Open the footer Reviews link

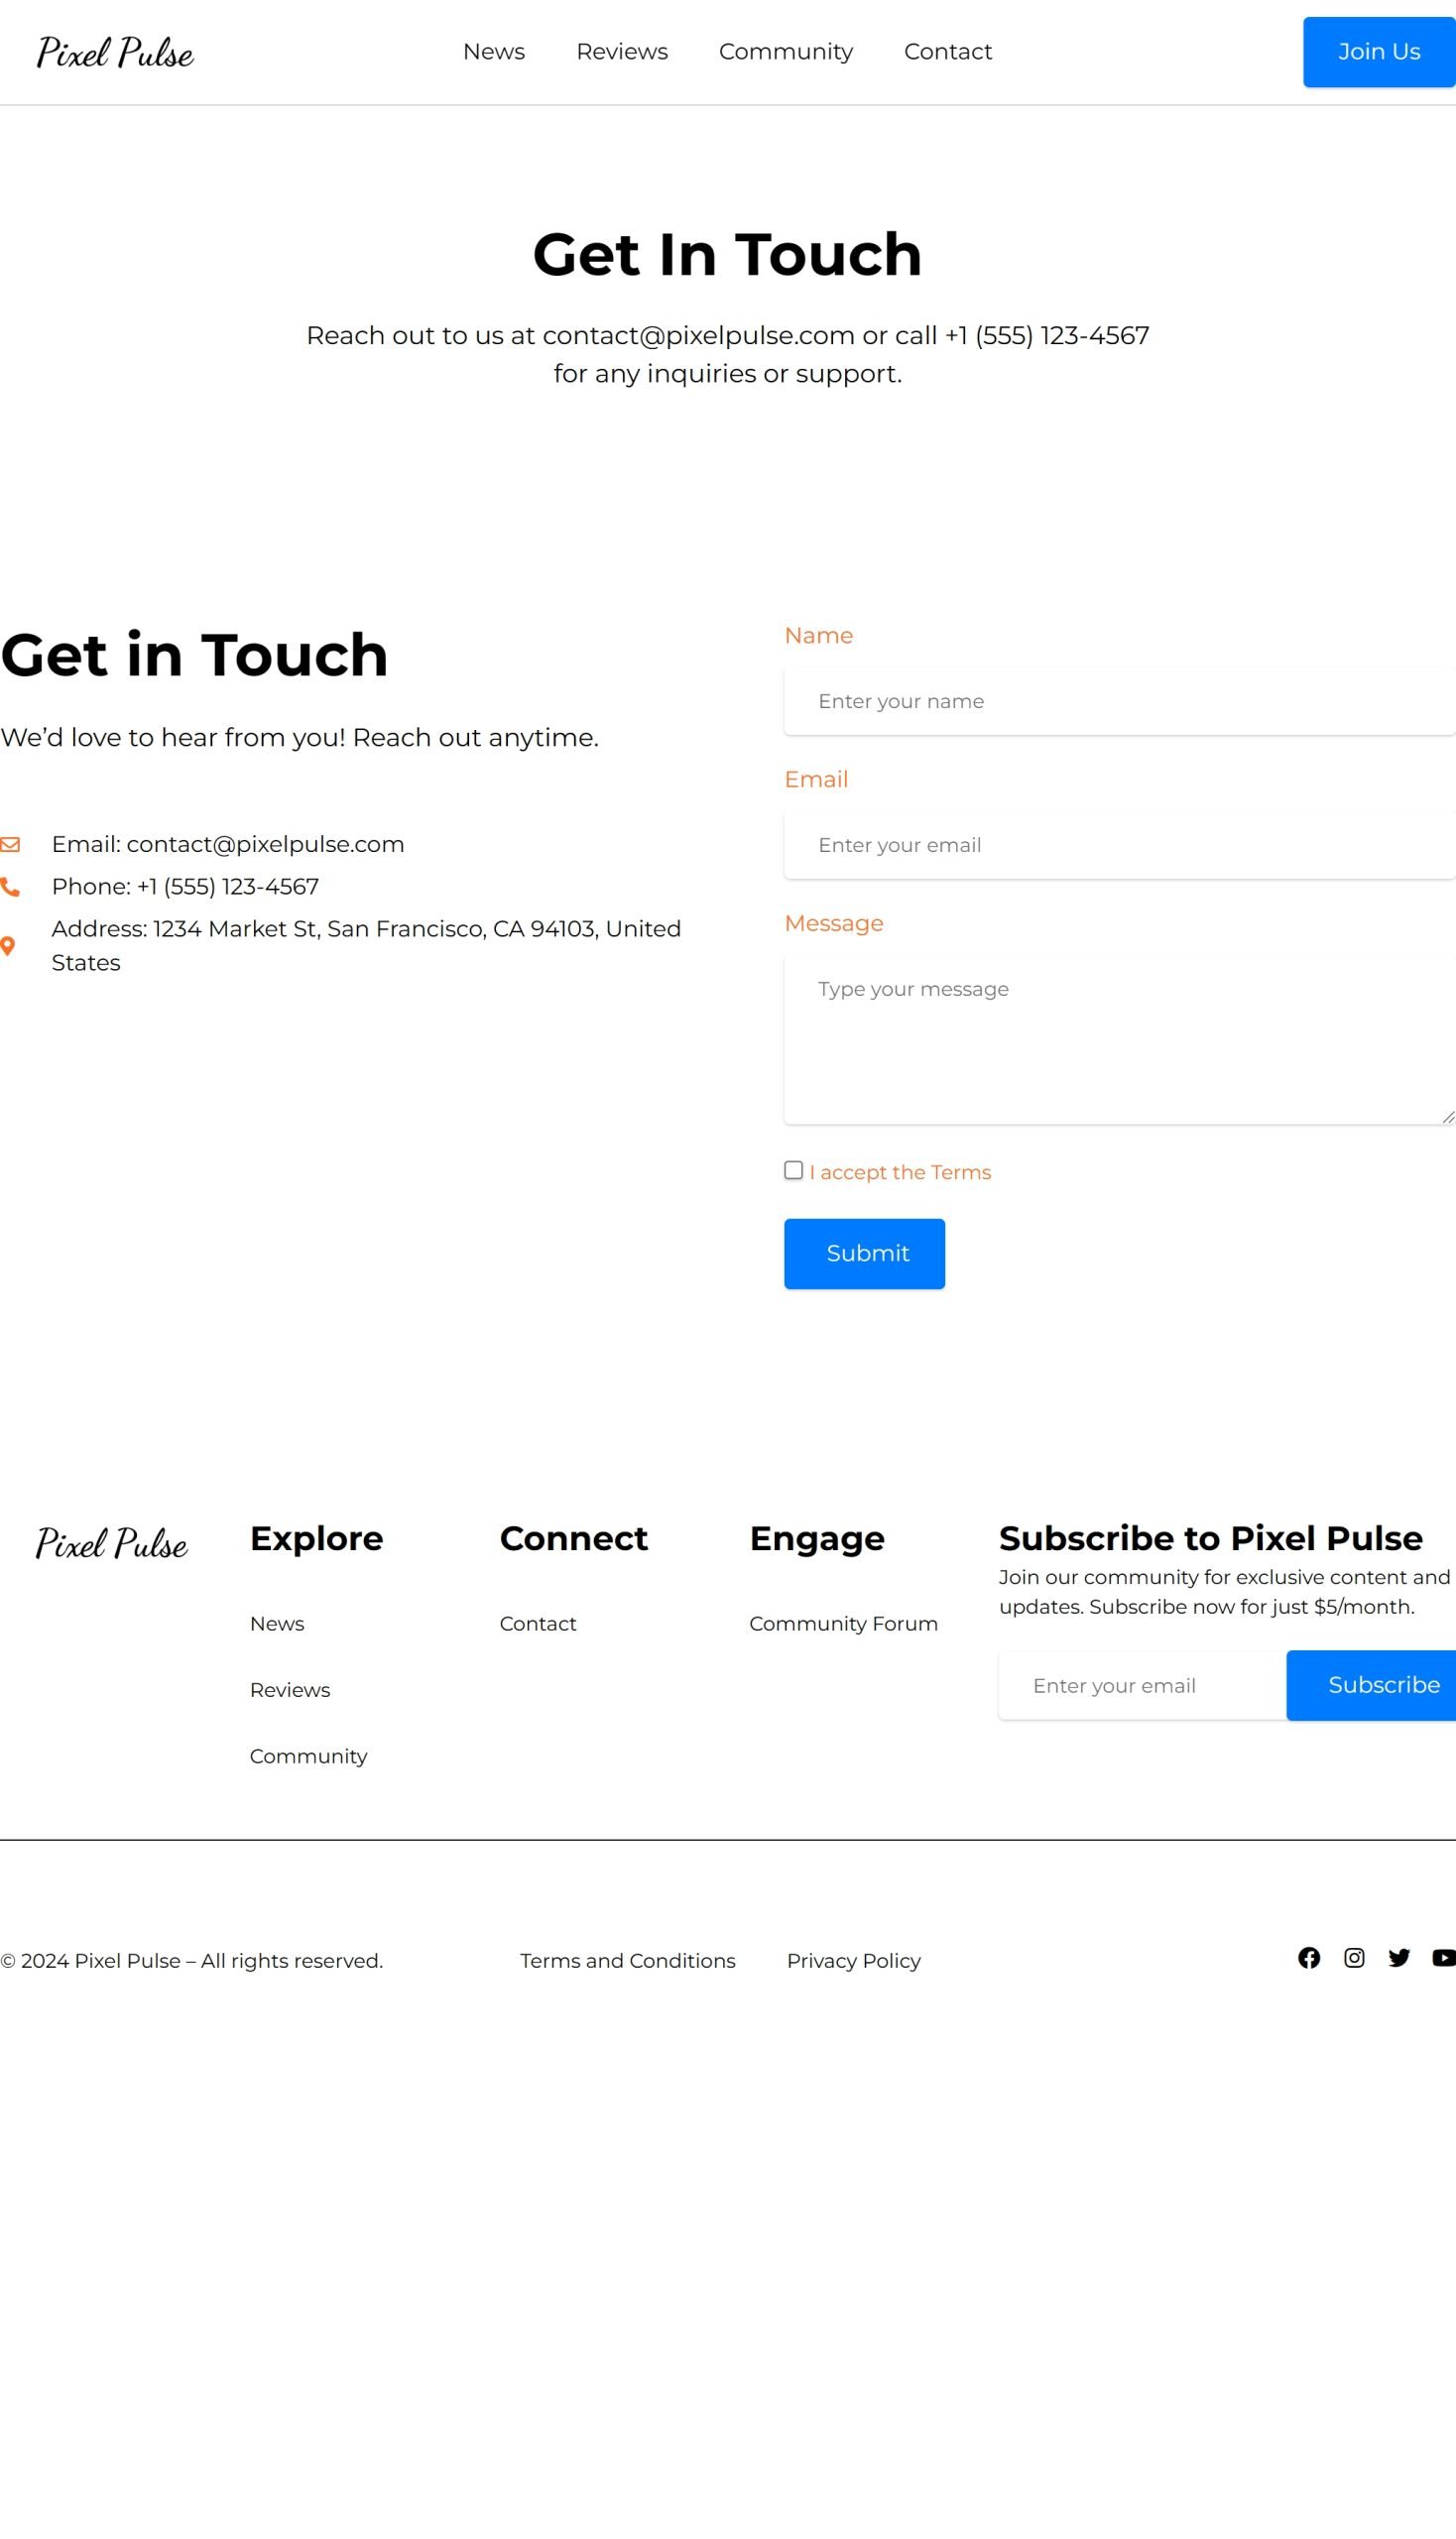(290, 1690)
